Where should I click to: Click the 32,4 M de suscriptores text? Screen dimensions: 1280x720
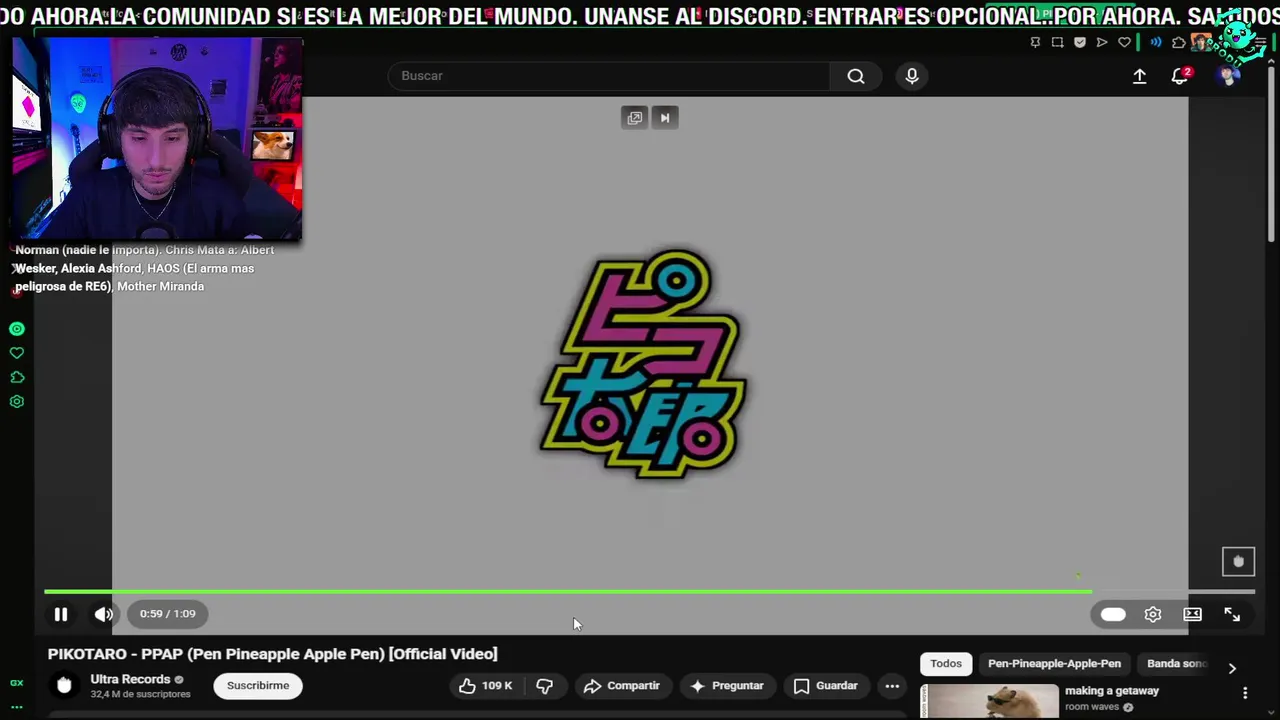click(x=140, y=694)
